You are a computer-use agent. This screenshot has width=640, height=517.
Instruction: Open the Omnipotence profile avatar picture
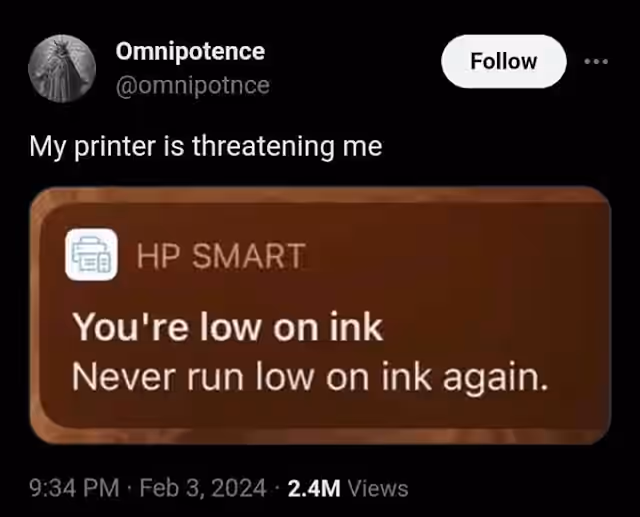(x=62, y=68)
